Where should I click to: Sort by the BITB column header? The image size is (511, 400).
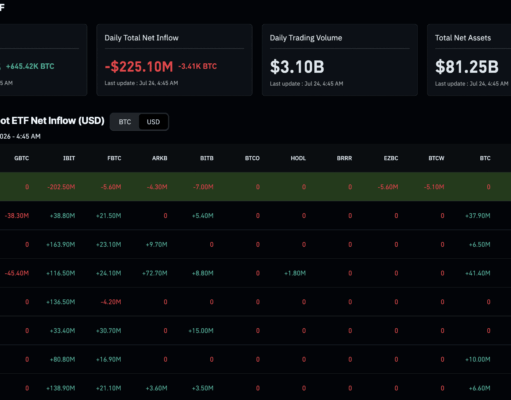point(207,158)
